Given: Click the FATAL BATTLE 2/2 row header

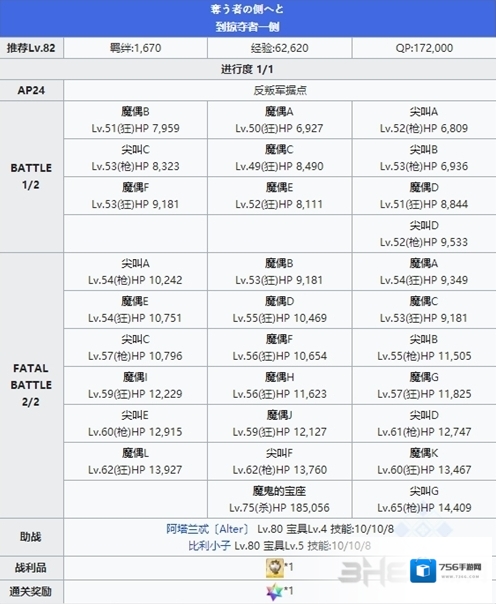Looking at the screenshot, I should coord(31,385).
